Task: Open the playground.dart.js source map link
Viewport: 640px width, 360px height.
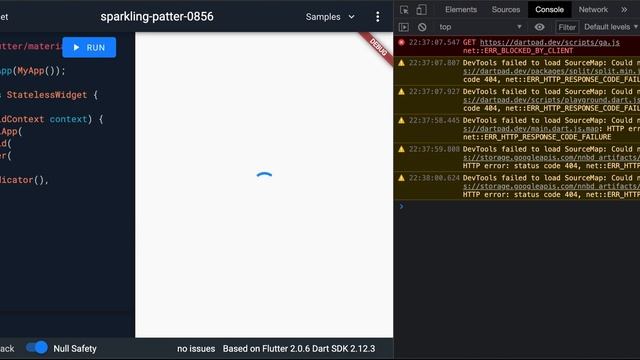Action: (x=551, y=100)
